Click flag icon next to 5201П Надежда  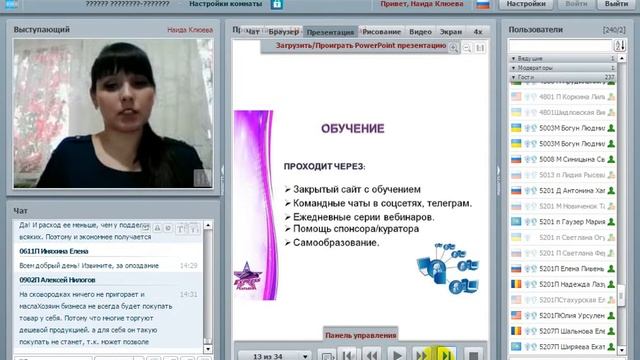[x=516, y=284]
